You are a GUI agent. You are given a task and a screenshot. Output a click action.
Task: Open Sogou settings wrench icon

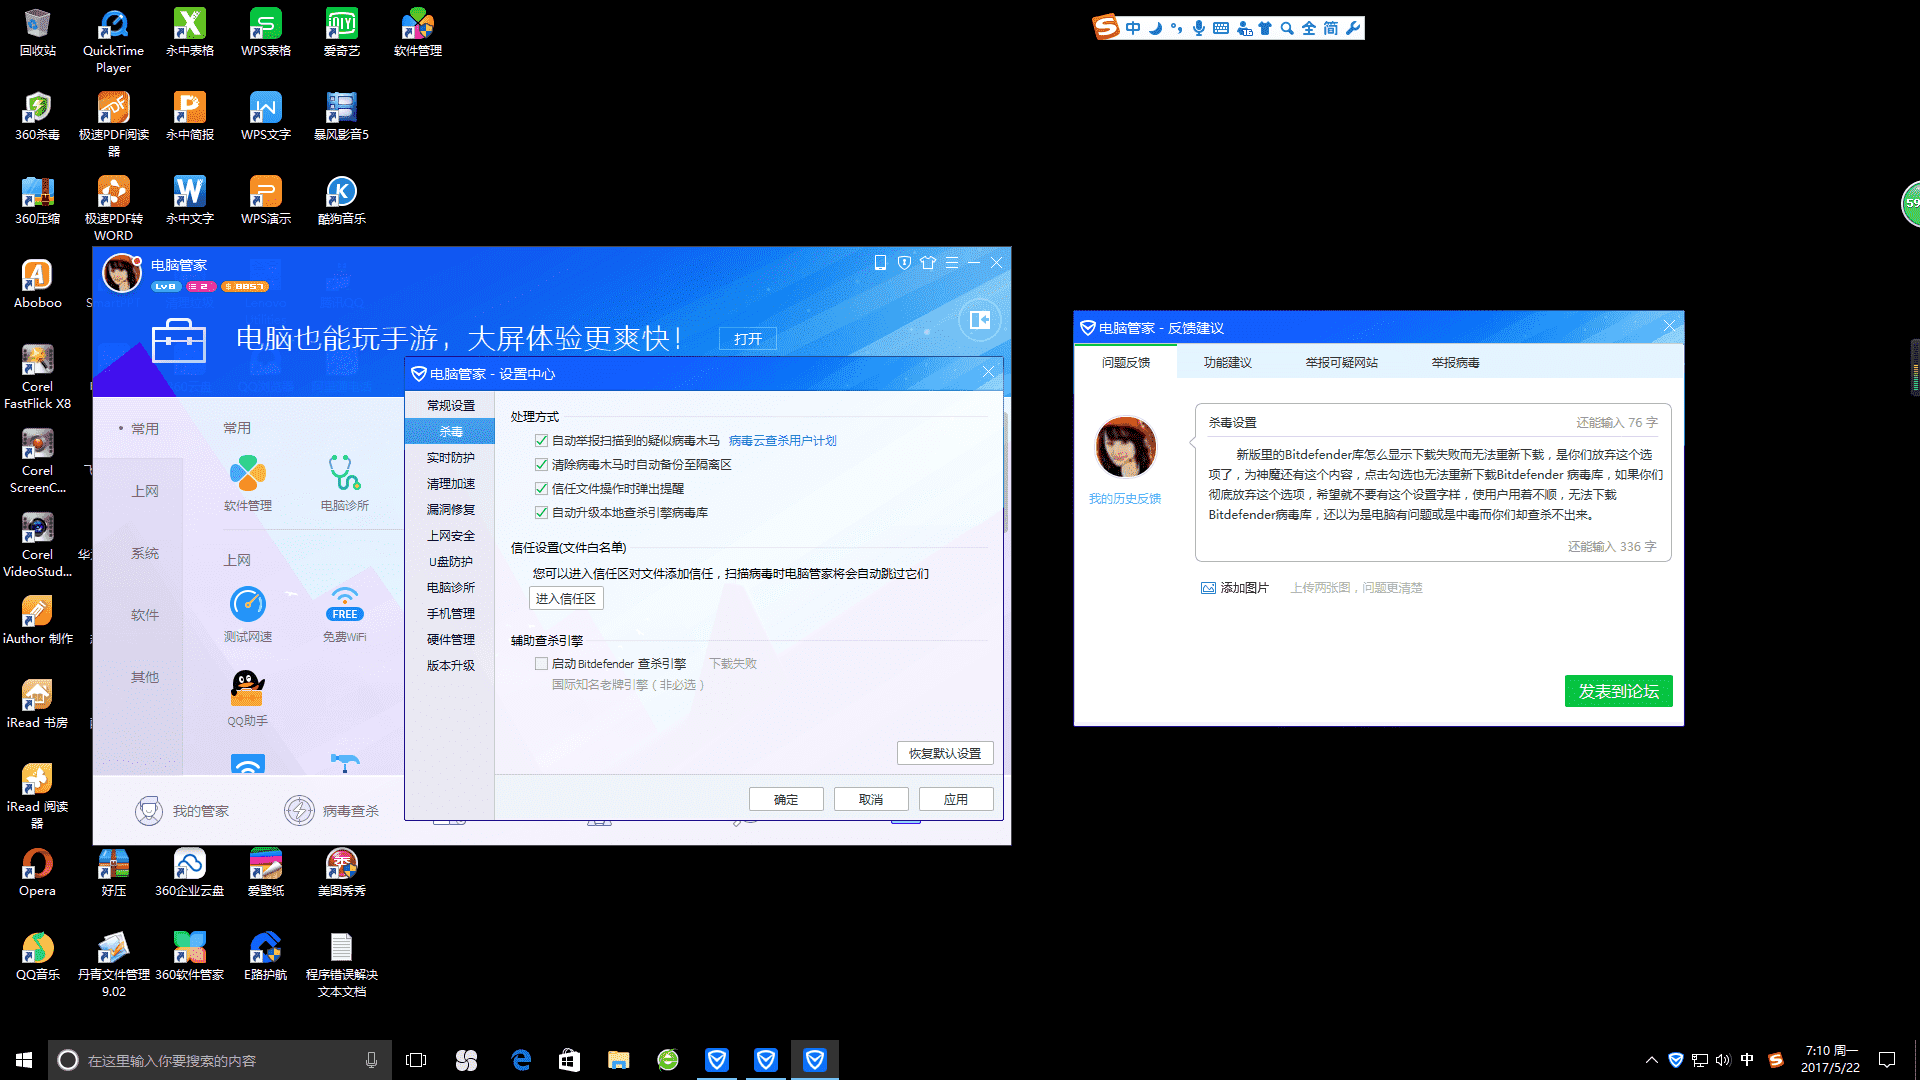[1354, 27]
